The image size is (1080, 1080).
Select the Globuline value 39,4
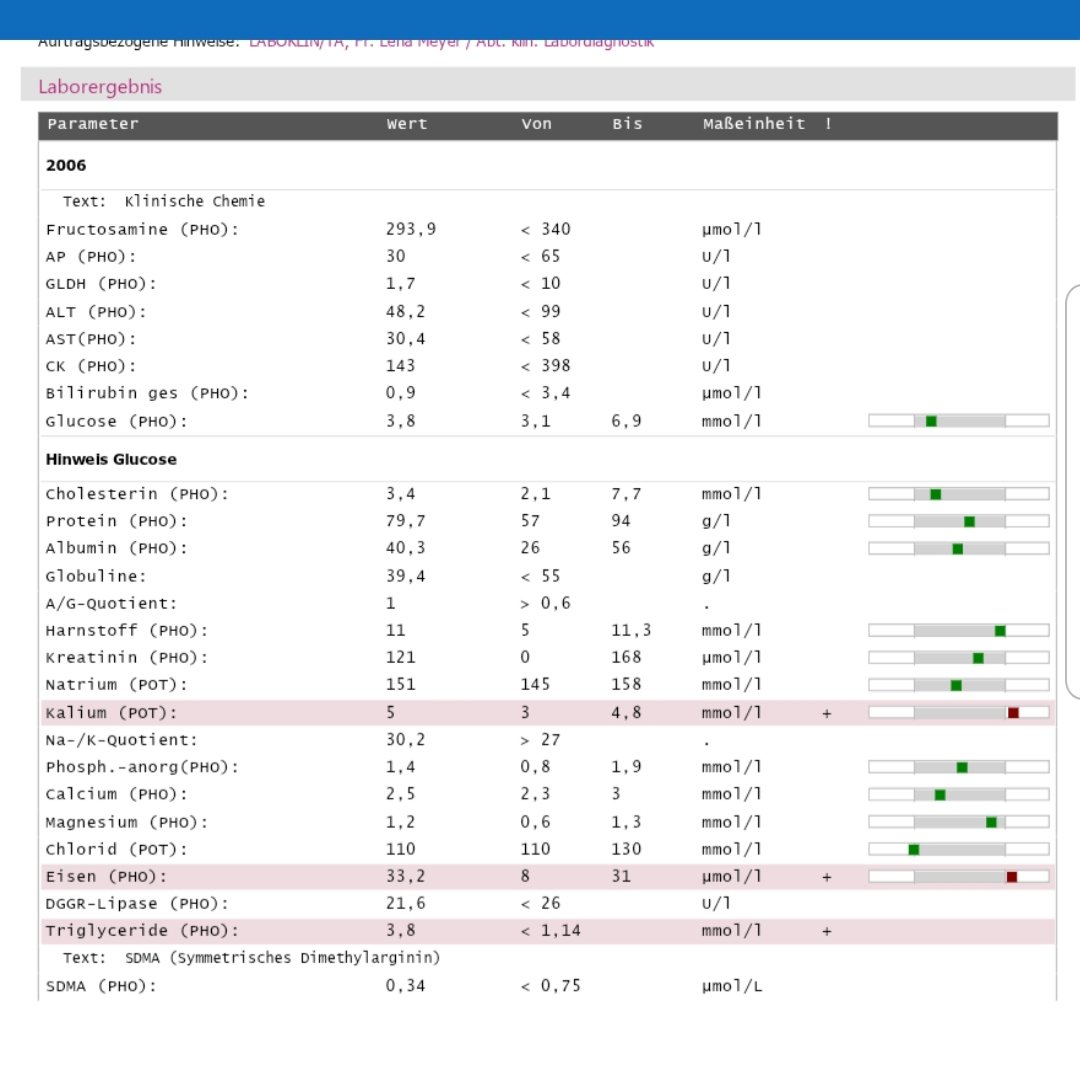405,576
